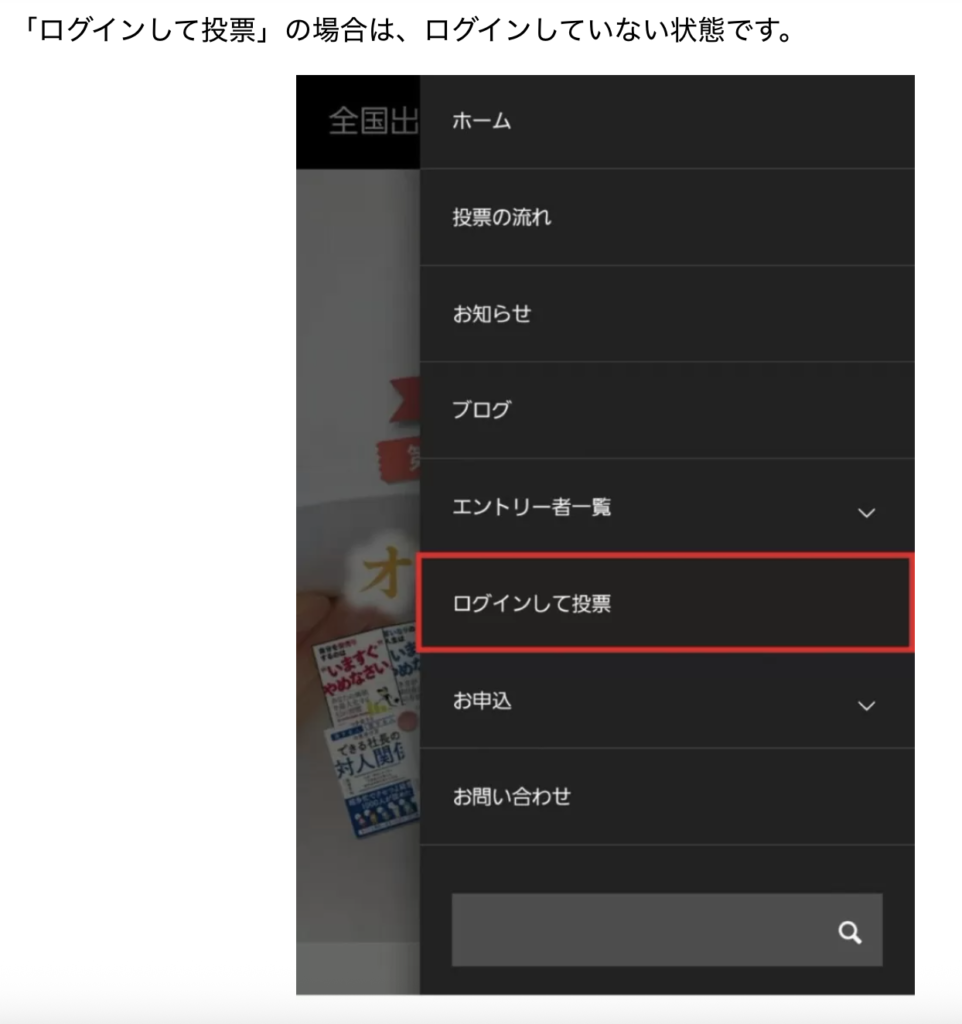The height and width of the screenshot is (1024, 962).
Task: Click the dimmed gray strip below the hero image
Action: (x=358, y=968)
